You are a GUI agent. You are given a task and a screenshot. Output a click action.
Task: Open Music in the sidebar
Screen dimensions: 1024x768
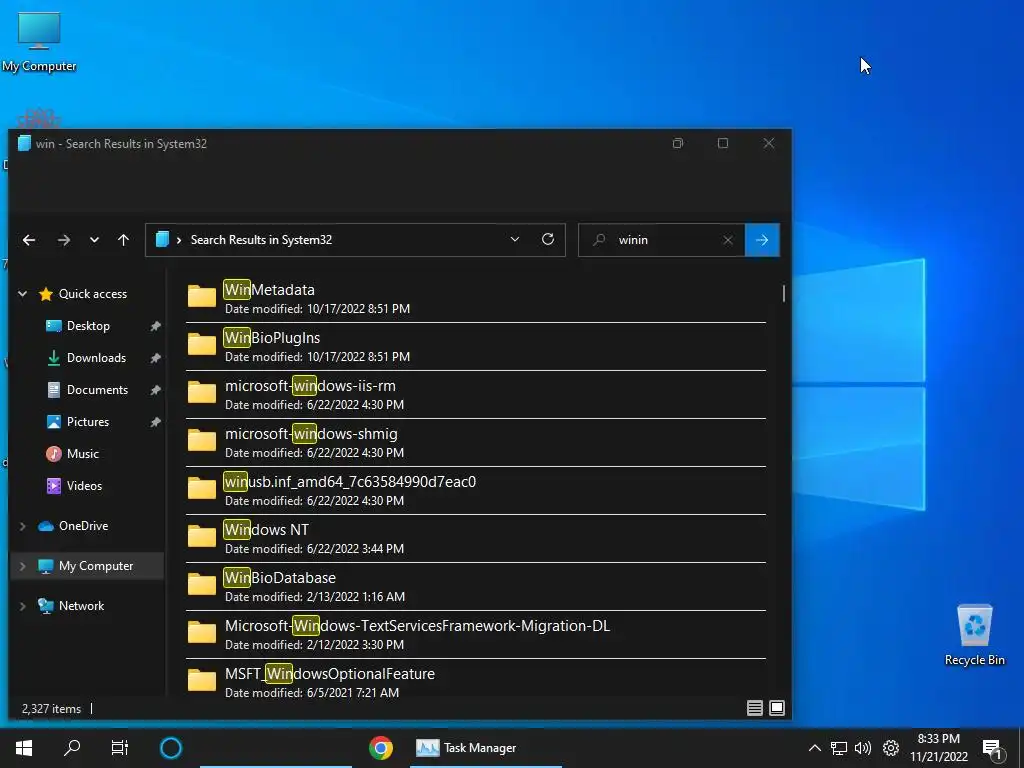[82, 454]
